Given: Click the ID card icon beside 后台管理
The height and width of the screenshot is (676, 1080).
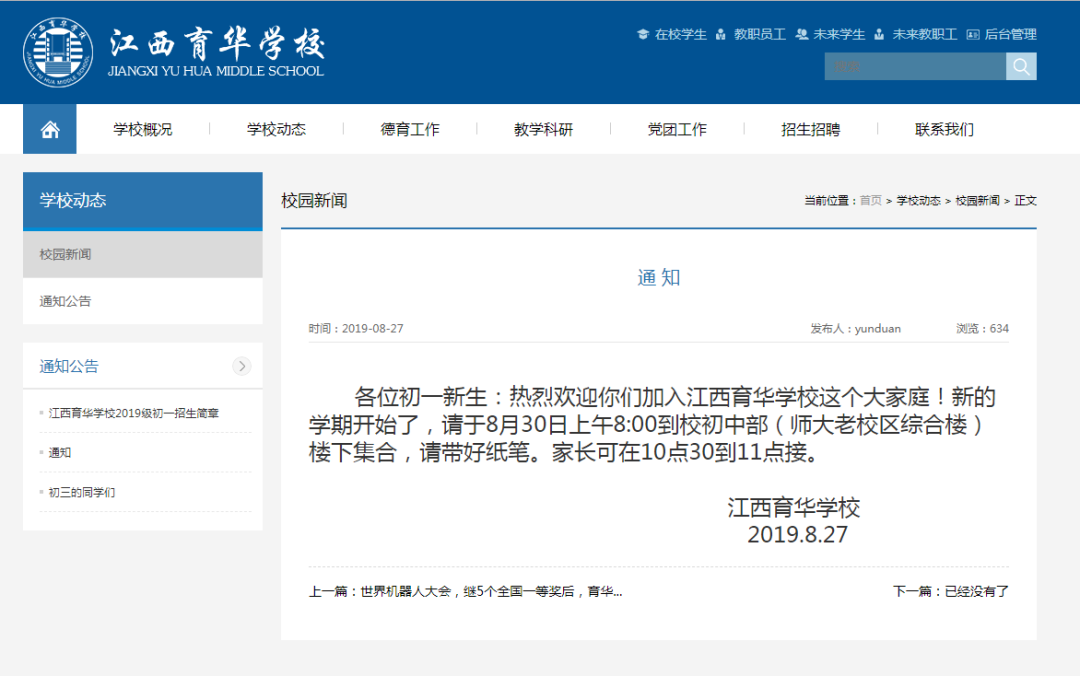Looking at the screenshot, I should point(973,34).
